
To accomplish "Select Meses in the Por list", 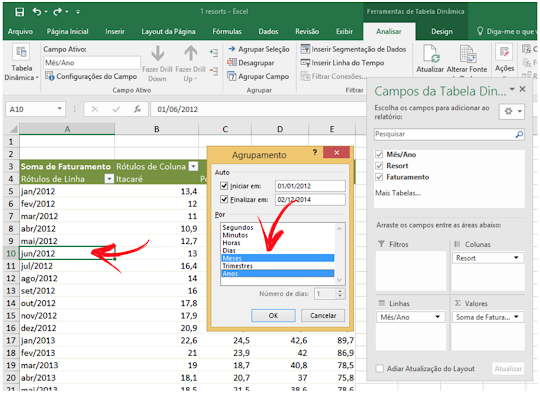I will 278,258.
